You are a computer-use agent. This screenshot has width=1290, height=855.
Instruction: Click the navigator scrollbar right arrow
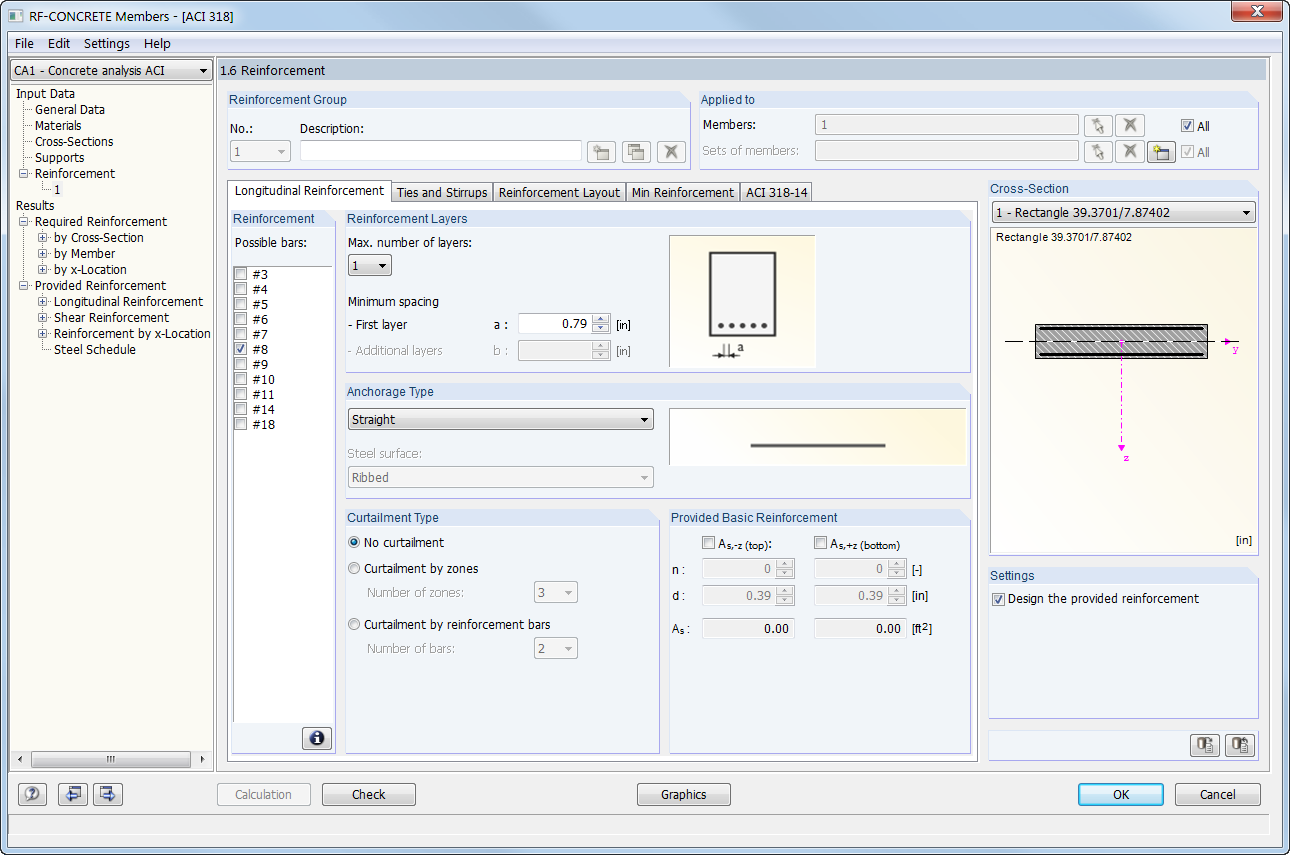pos(203,759)
